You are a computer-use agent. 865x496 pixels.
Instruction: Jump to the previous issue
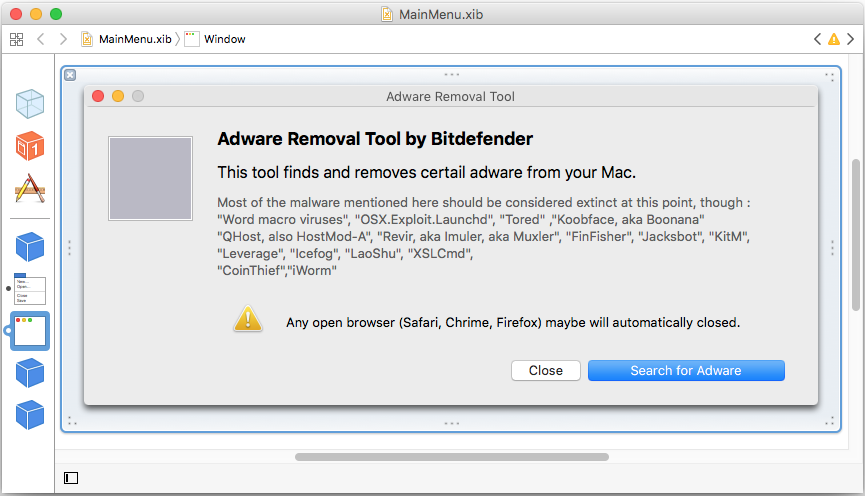pos(817,39)
